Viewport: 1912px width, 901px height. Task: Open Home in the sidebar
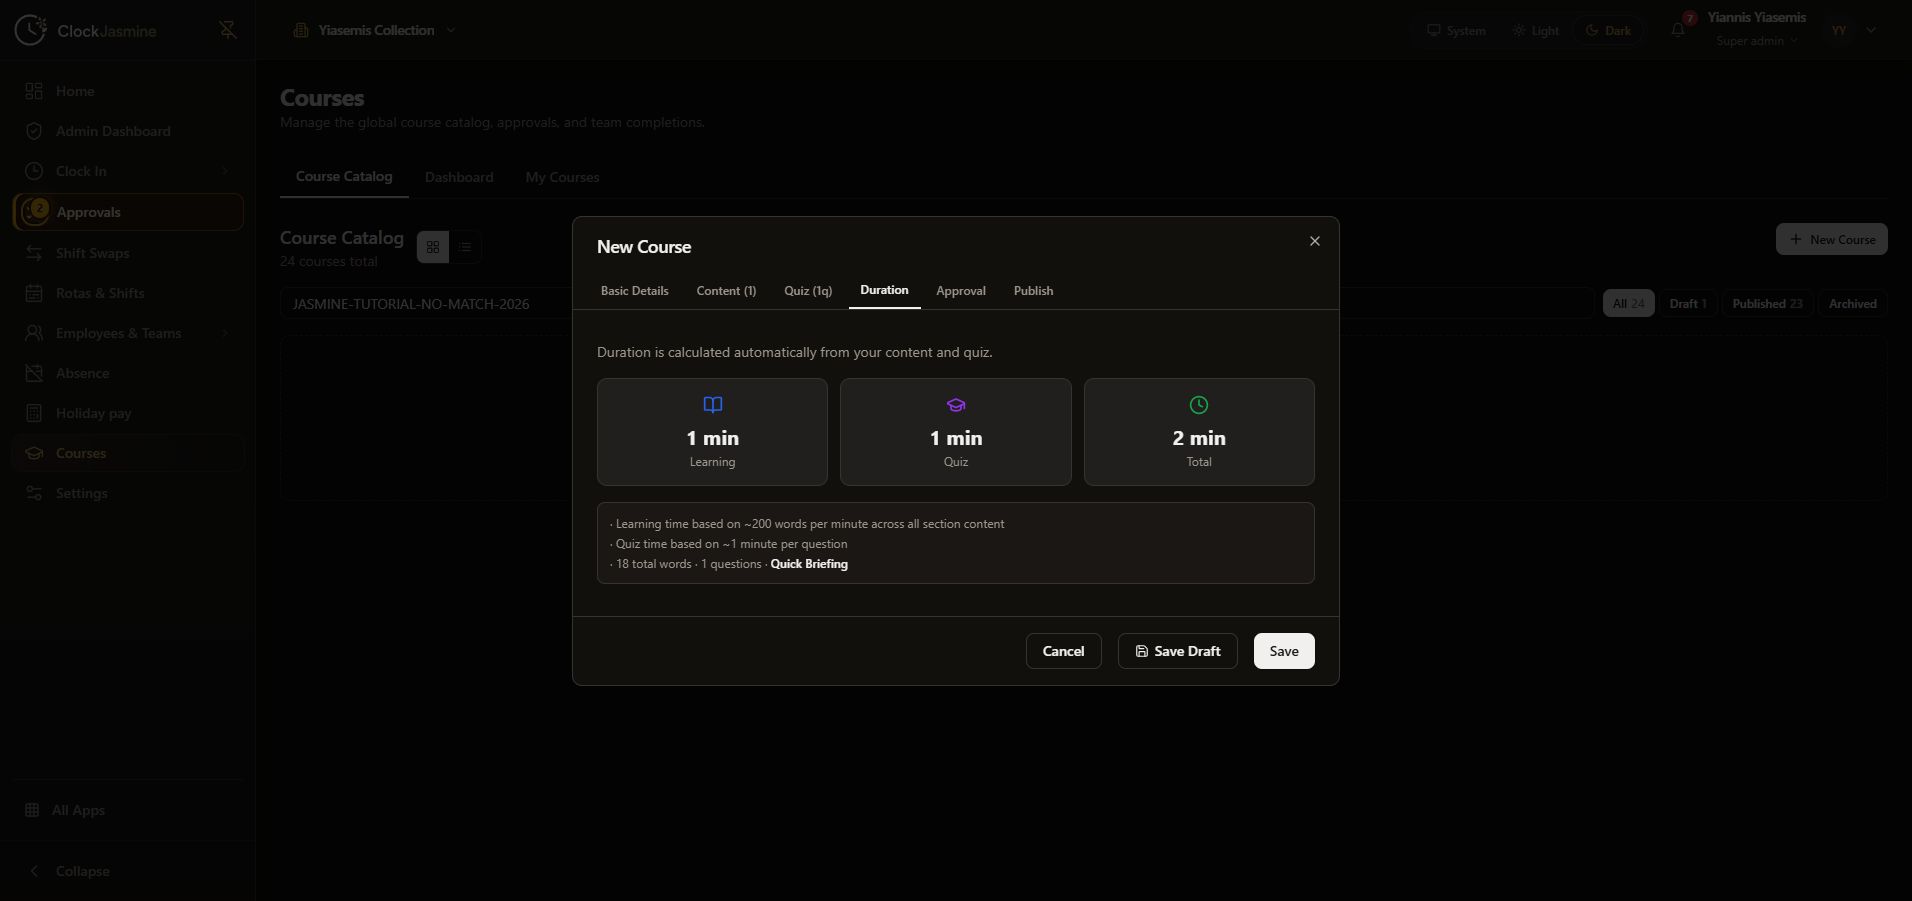click(128, 91)
